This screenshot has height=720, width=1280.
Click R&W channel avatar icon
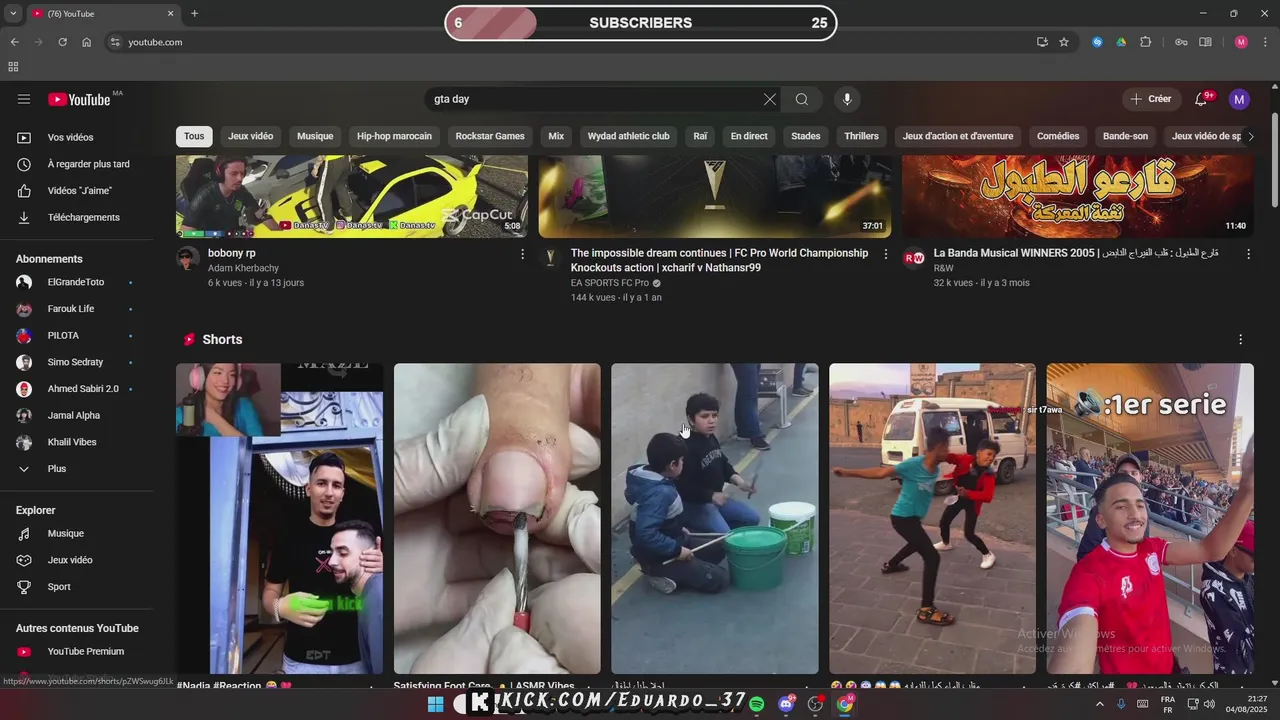click(914, 258)
